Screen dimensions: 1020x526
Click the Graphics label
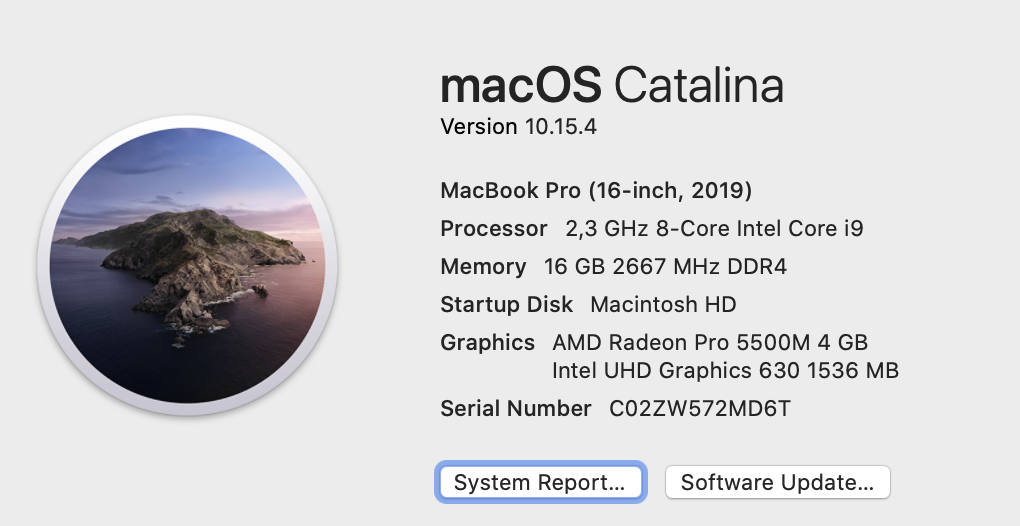[487, 343]
